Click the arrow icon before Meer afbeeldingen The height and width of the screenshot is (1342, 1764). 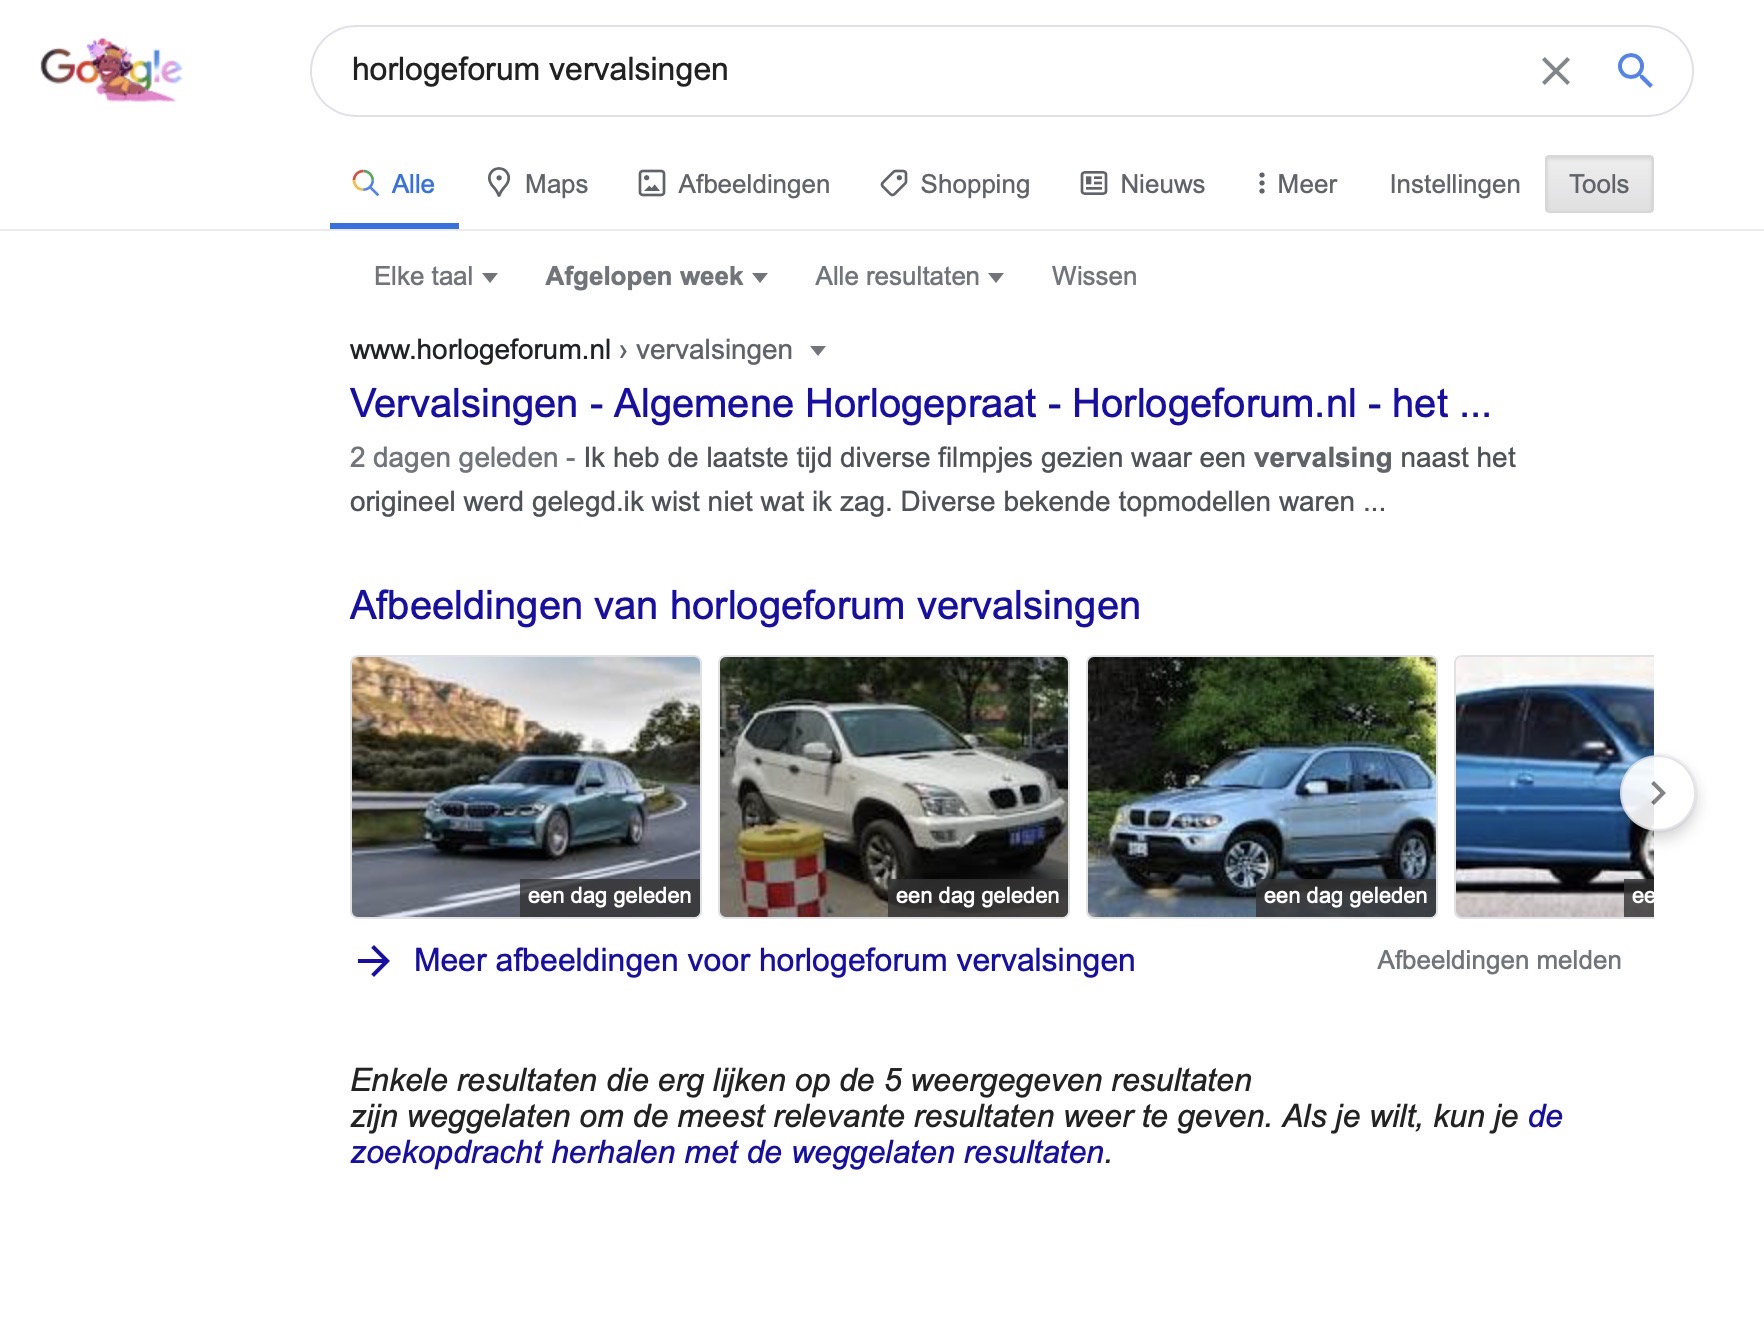coord(374,961)
